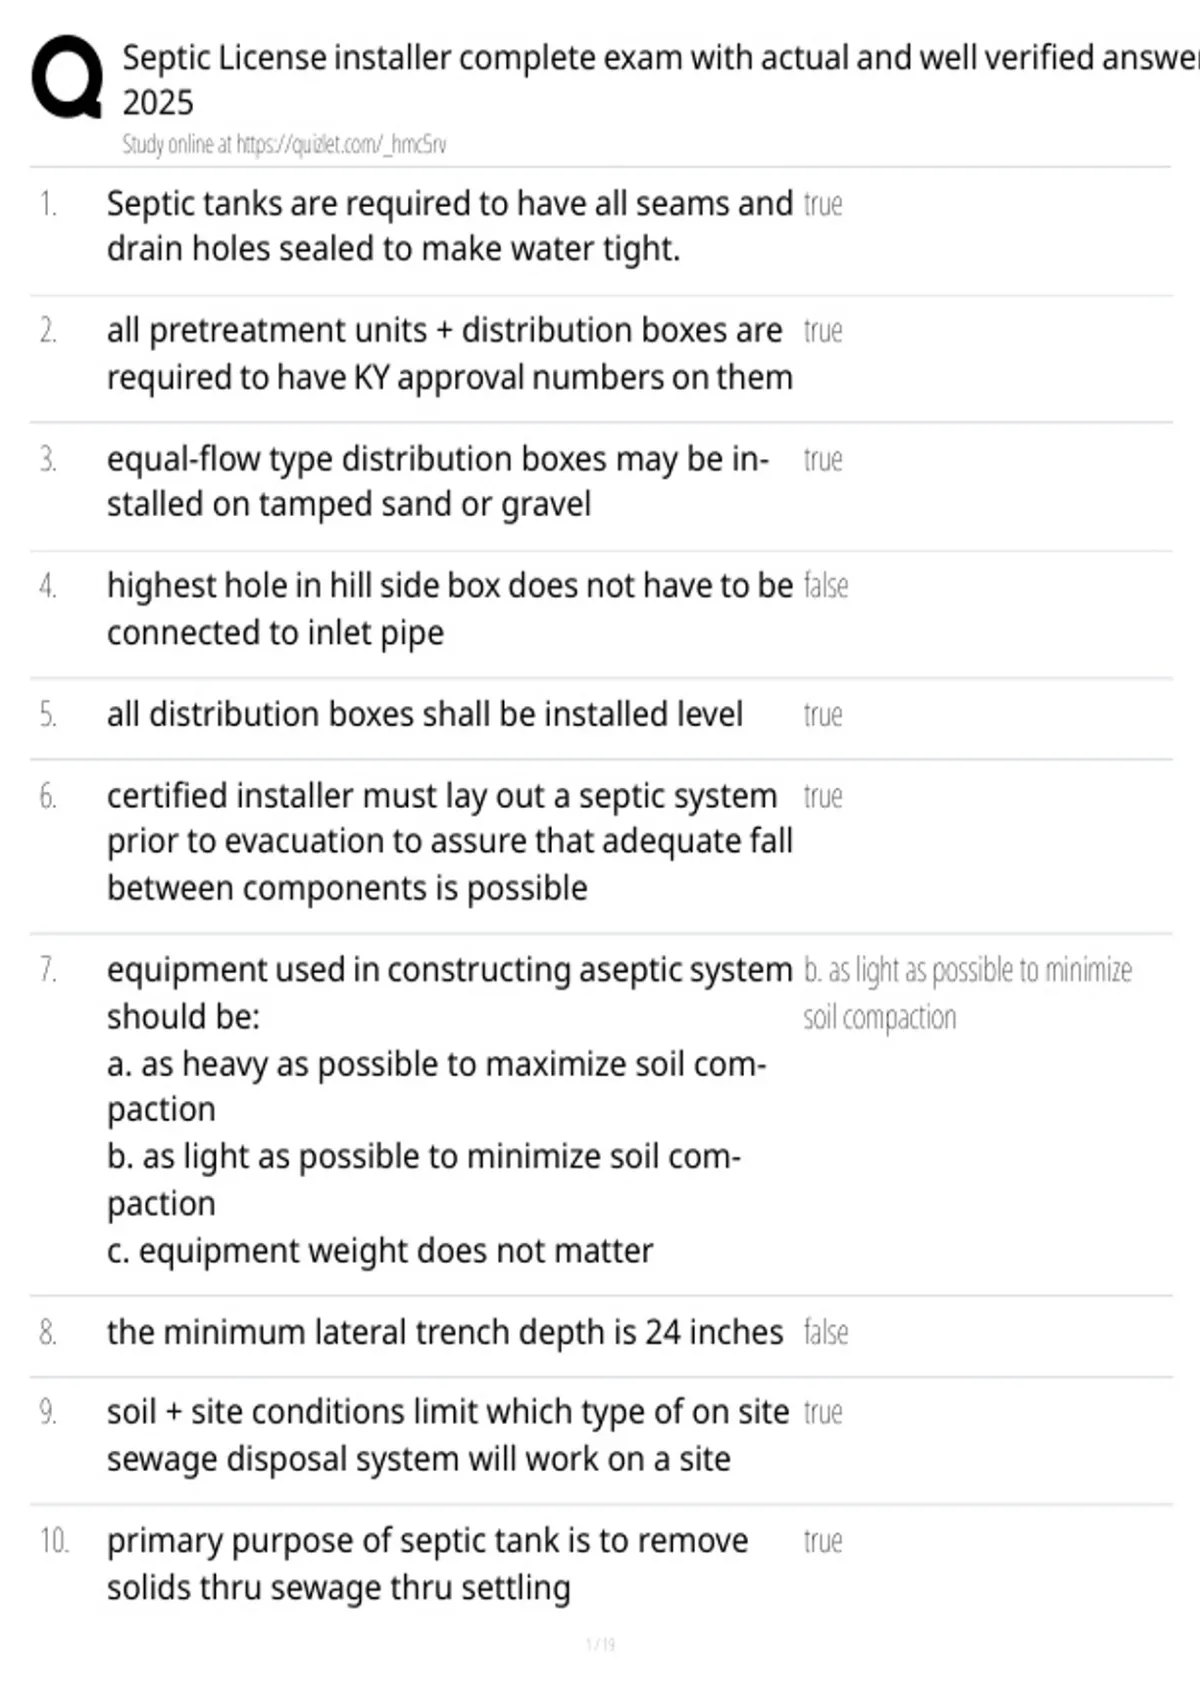Click the page number indicator at bottom

pos(600,1644)
